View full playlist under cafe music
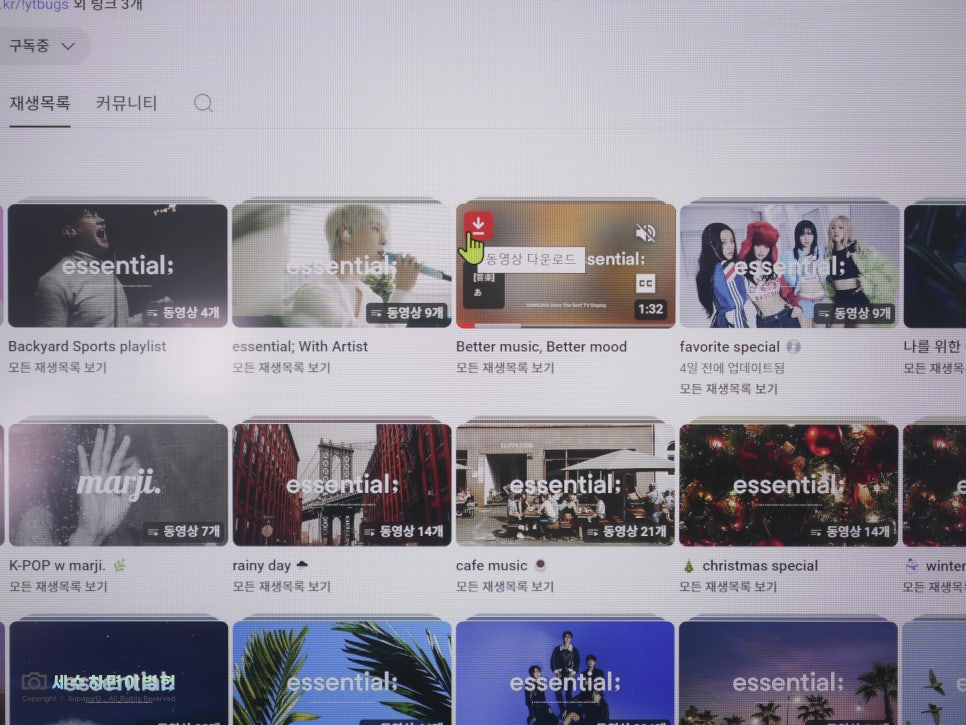This screenshot has width=966, height=725. click(505, 586)
